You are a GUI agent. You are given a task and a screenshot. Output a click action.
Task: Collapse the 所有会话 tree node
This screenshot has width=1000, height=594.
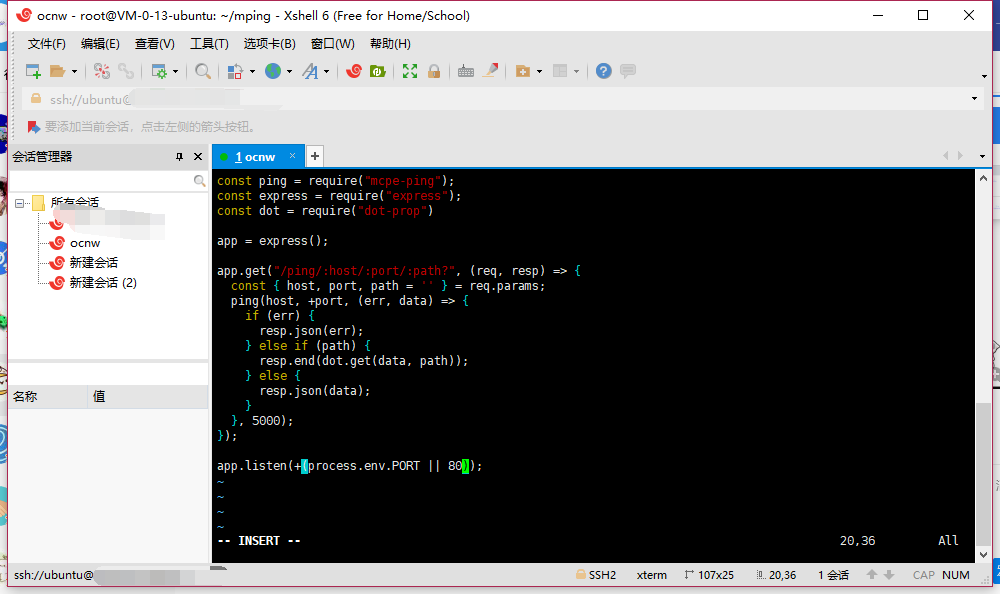19,204
